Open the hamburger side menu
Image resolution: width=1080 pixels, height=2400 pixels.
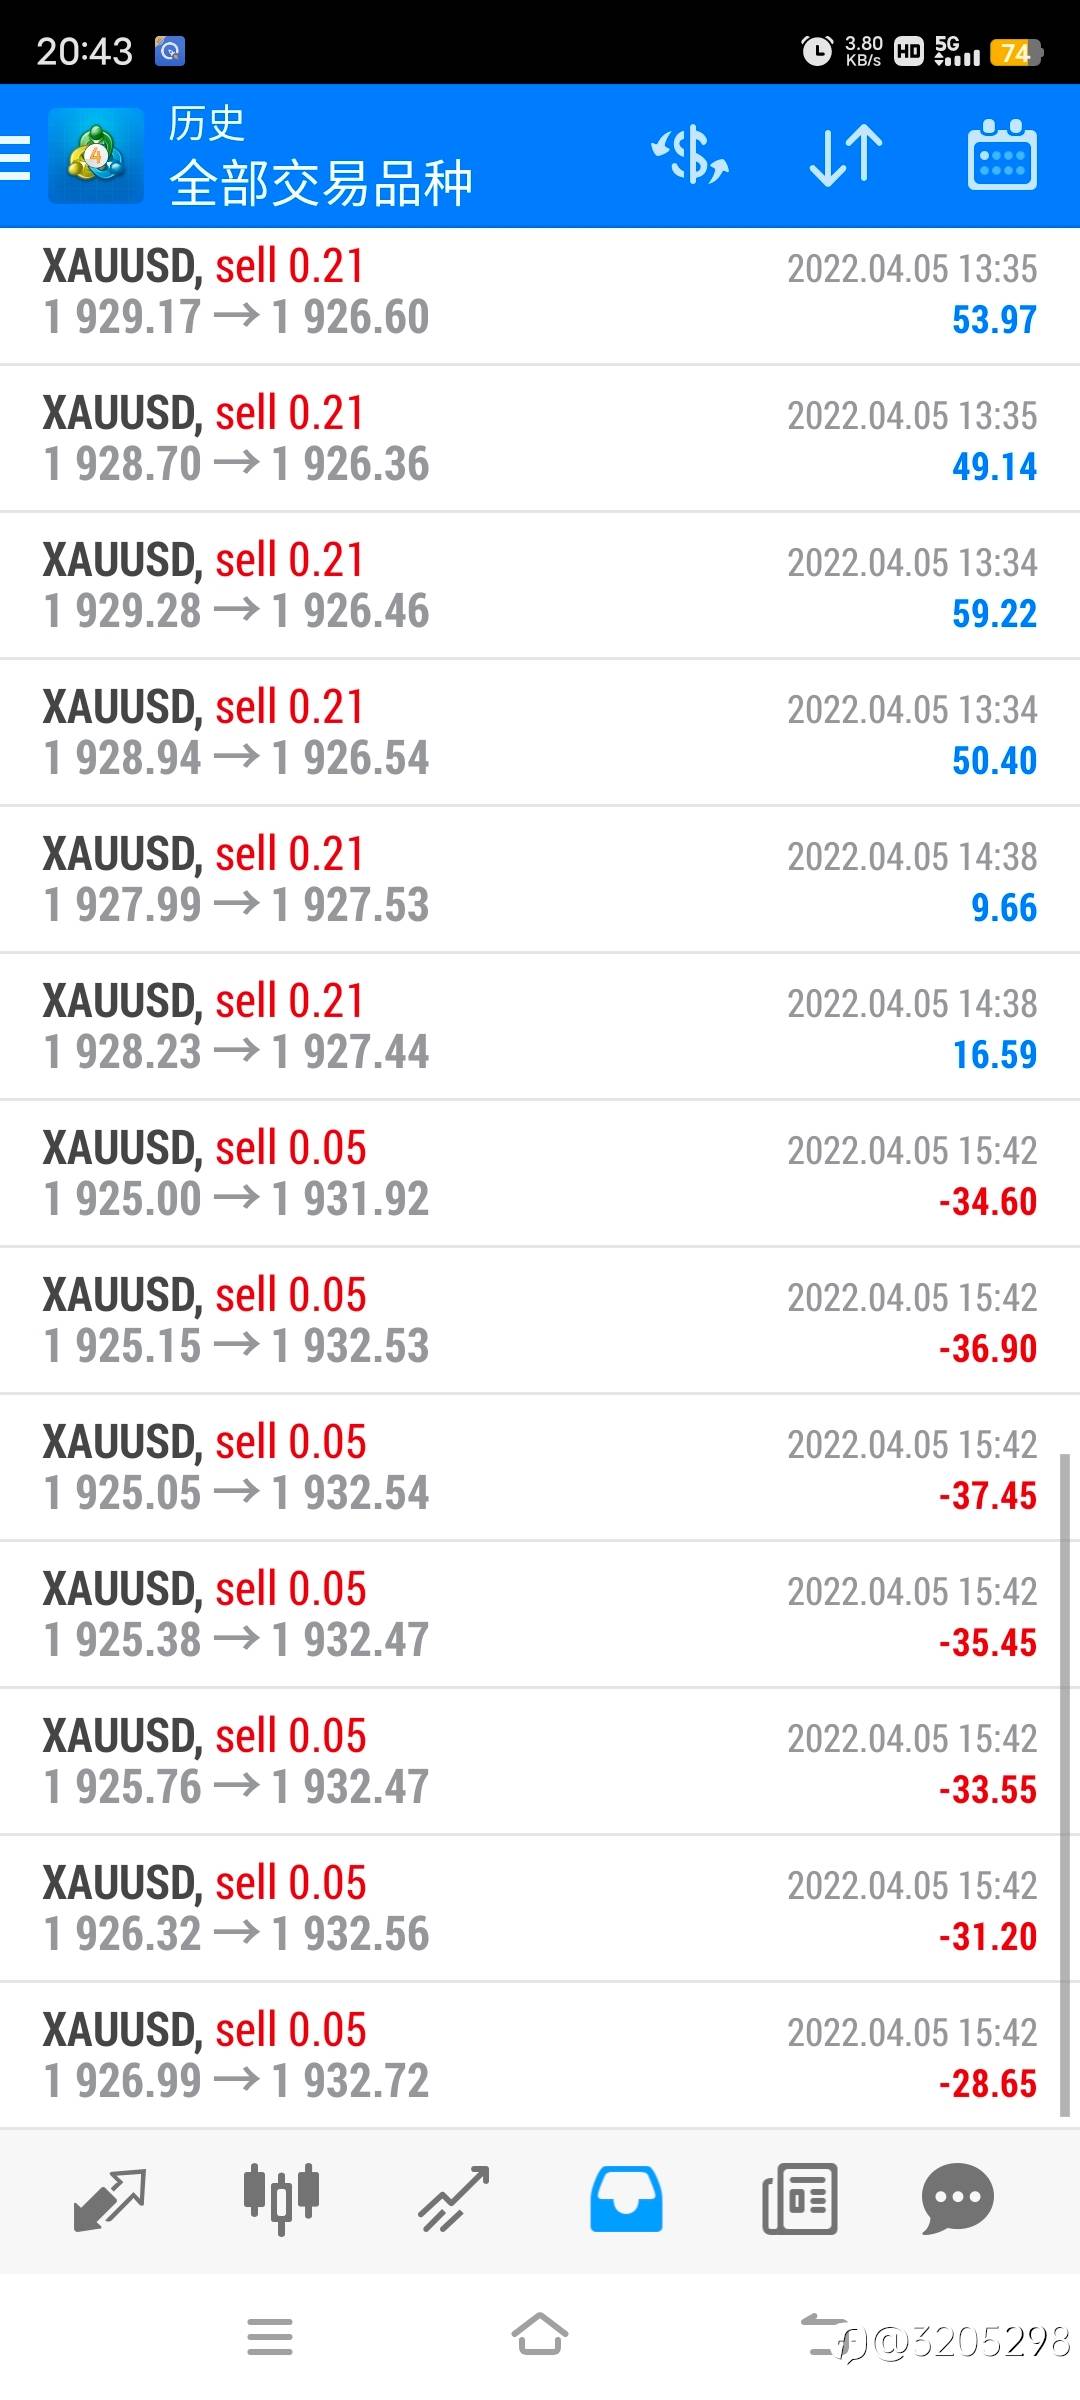click(x=16, y=157)
